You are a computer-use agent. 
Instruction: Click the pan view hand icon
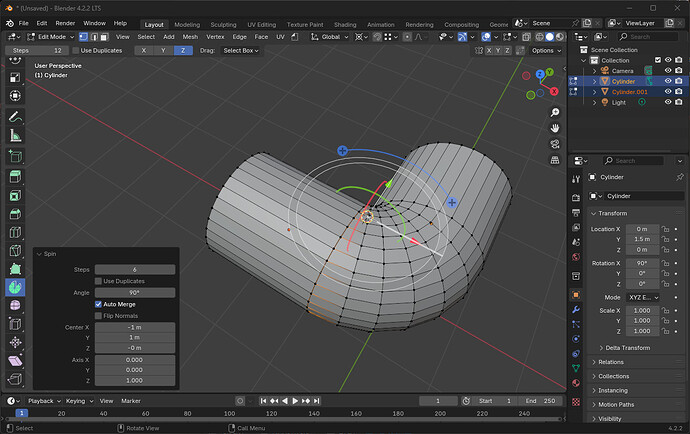coord(555,128)
